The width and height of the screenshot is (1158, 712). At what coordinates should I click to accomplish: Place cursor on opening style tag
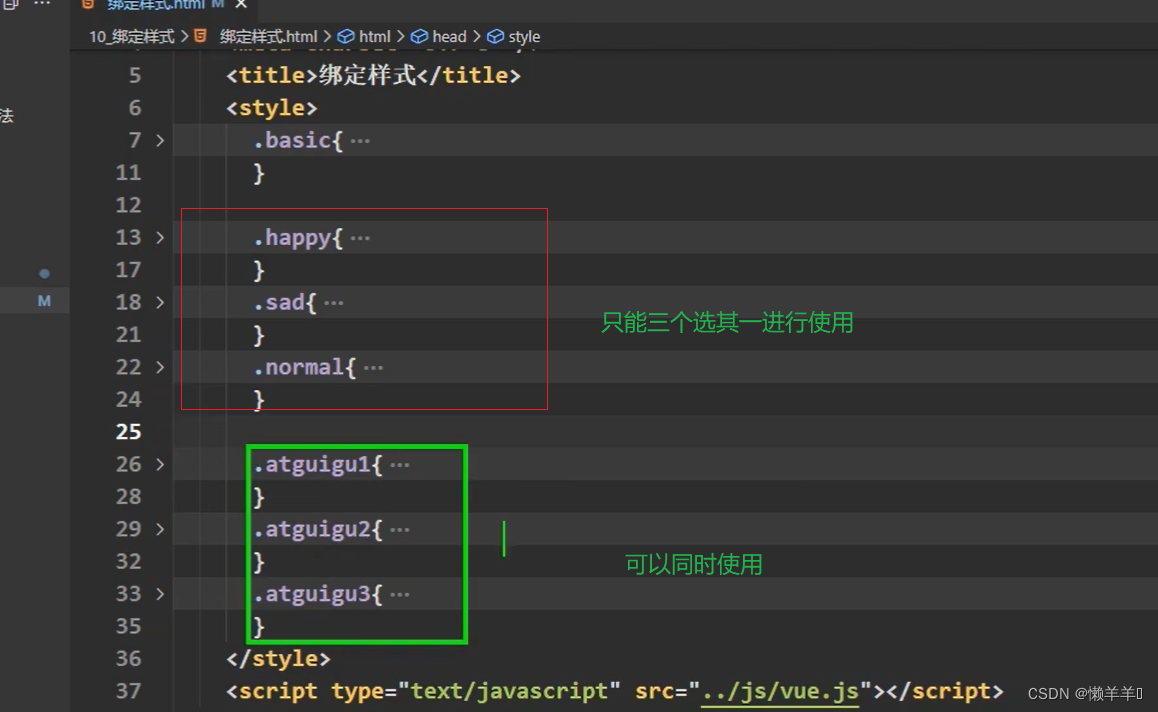(271, 108)
